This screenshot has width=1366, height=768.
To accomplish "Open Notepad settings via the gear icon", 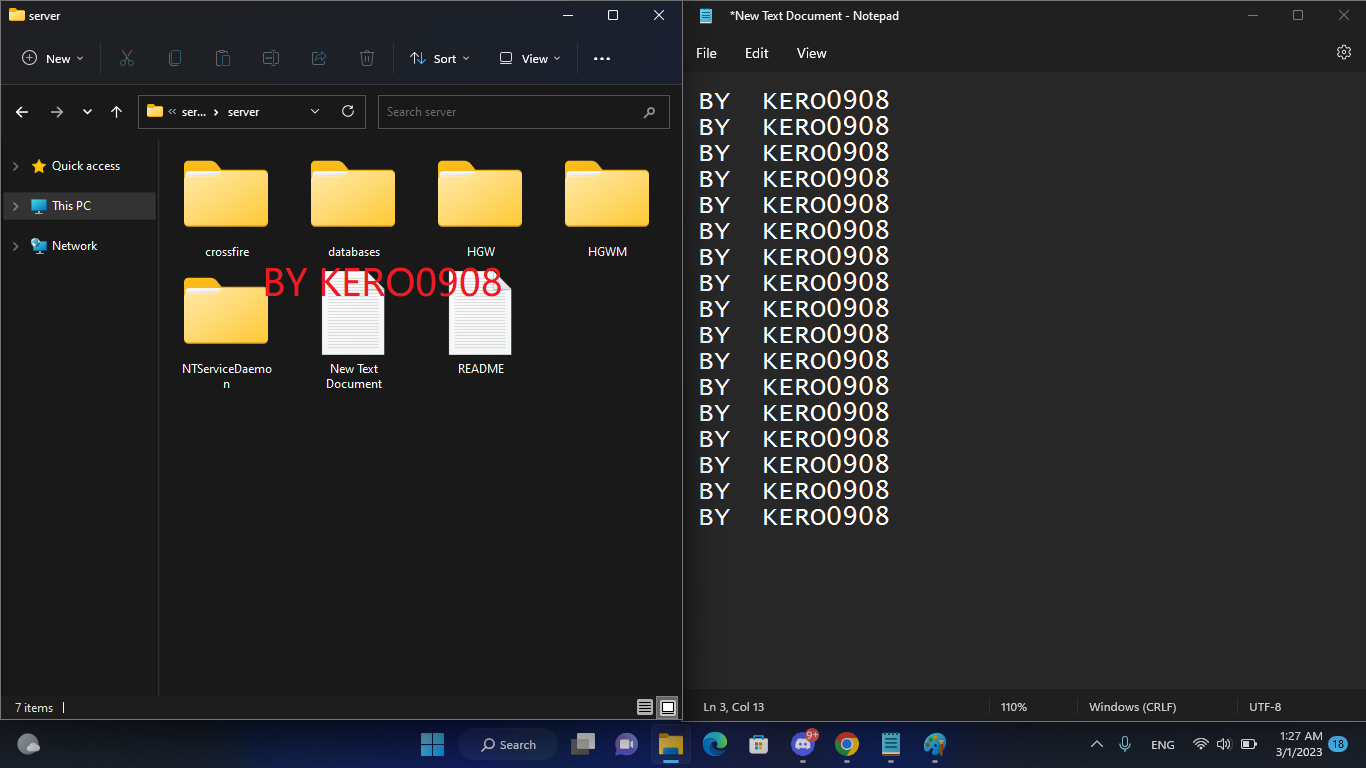I will [1343, 51].
